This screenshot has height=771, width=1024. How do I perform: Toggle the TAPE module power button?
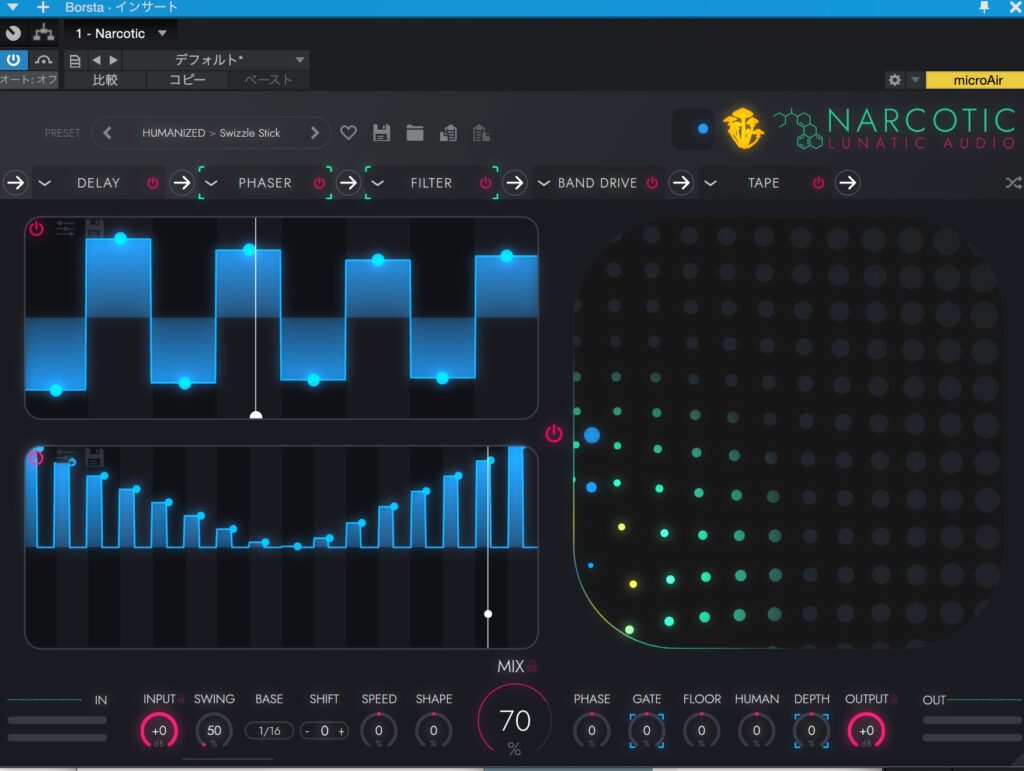(x=819, y=183)
